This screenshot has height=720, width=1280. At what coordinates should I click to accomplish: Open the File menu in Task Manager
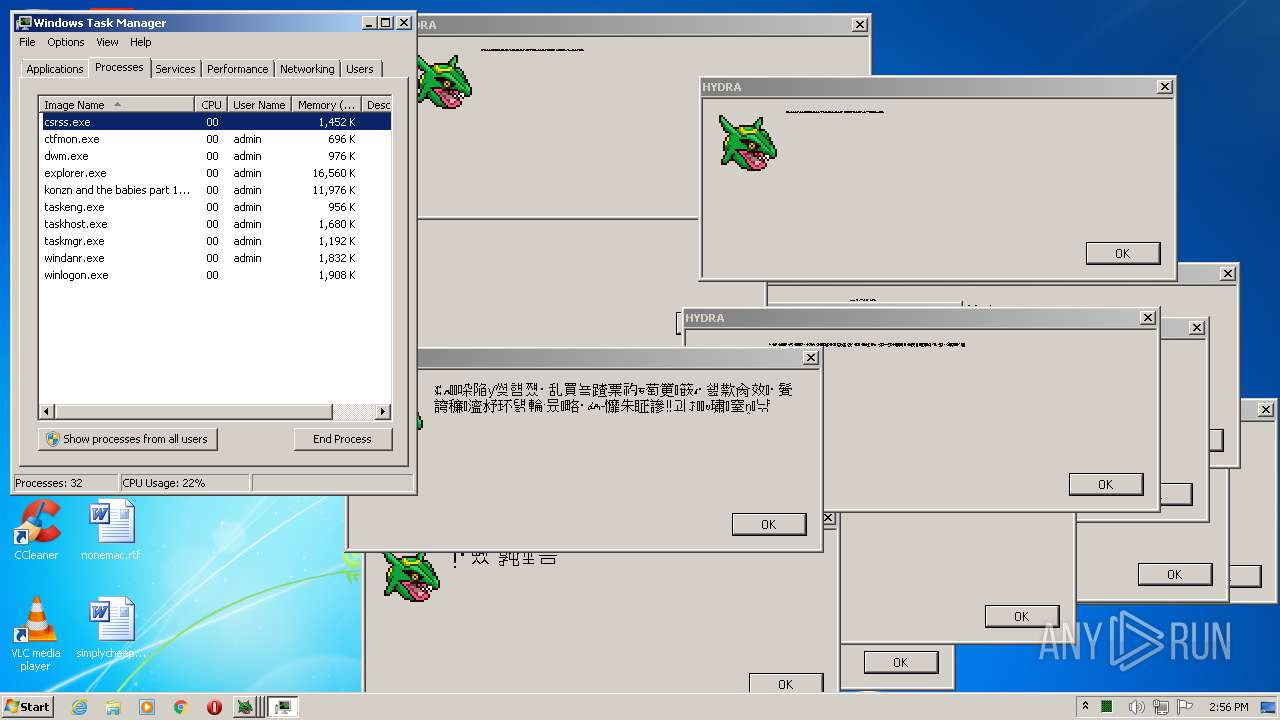click(27, 42)
